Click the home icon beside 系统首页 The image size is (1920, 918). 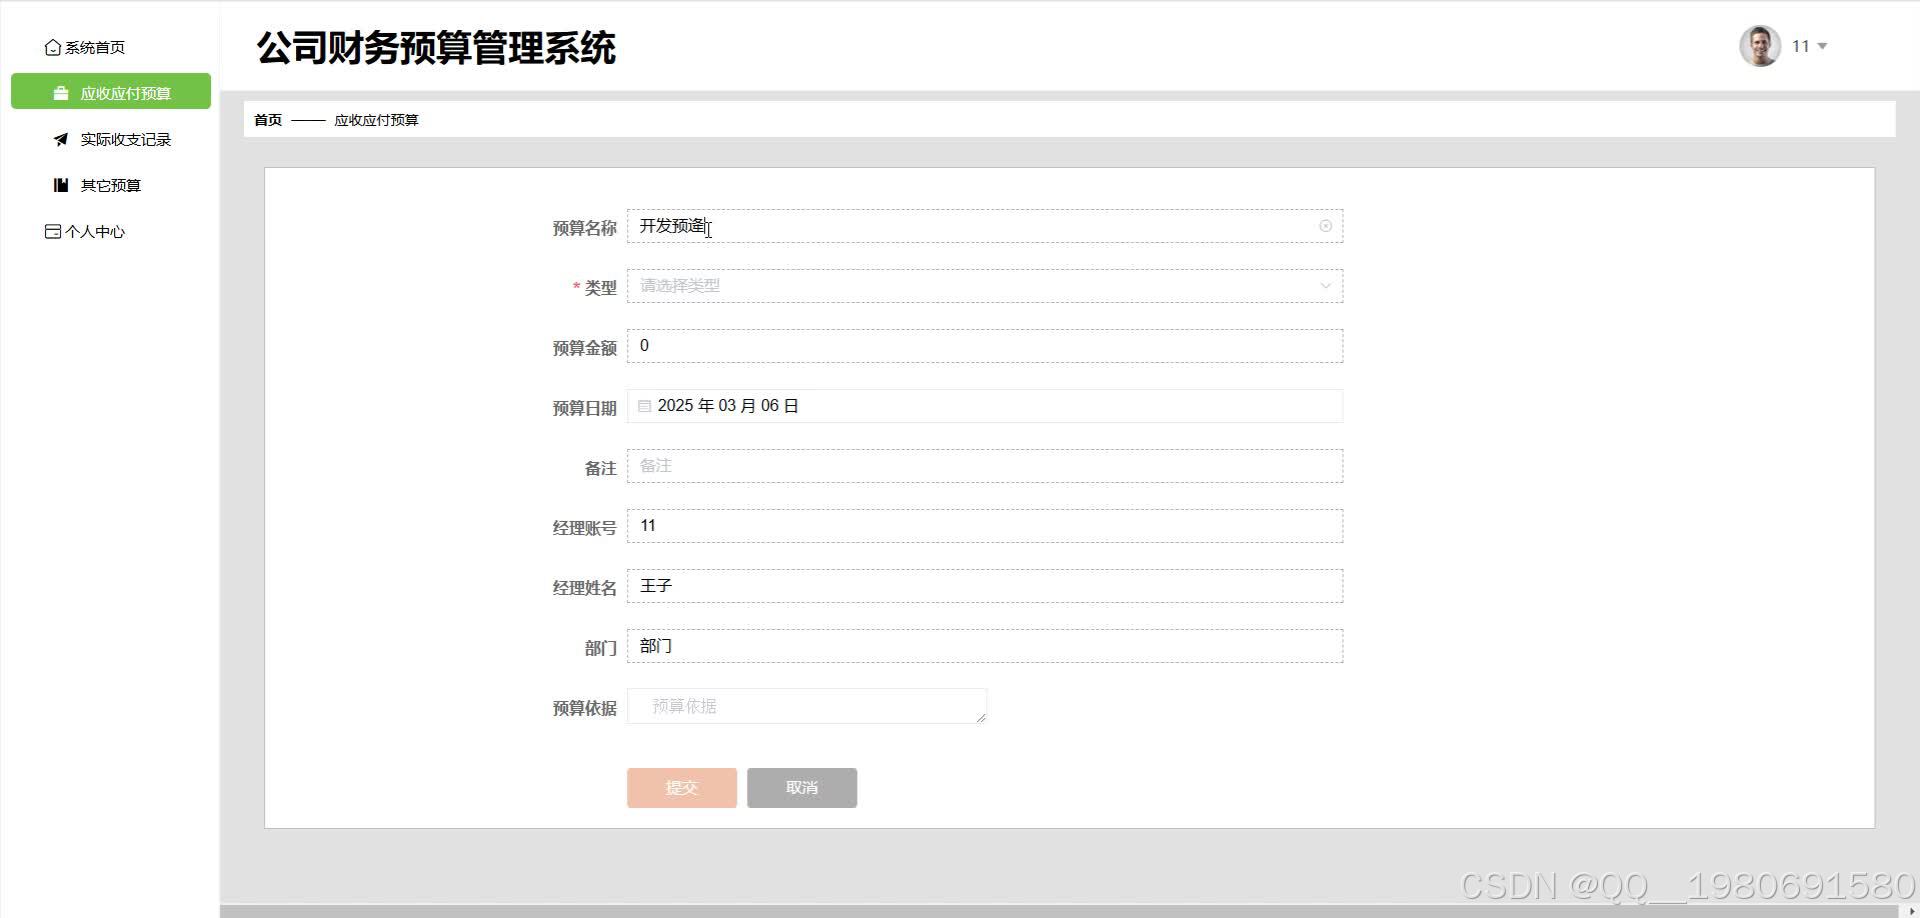coord(53,46)
